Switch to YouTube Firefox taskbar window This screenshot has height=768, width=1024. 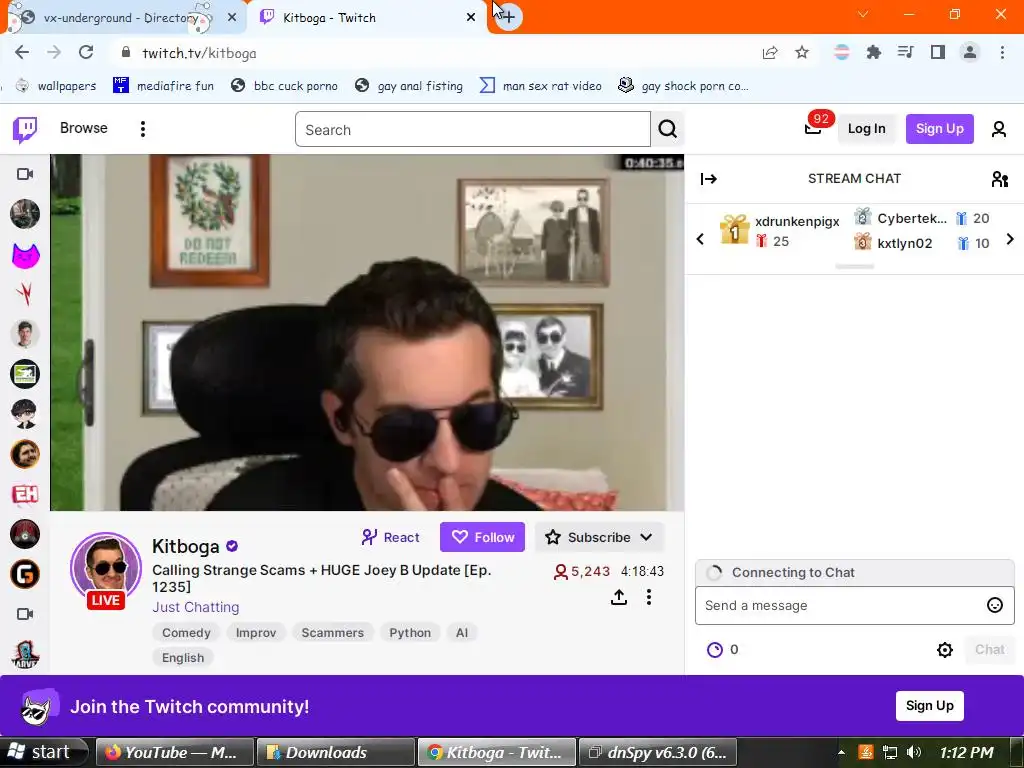(174, 752)
